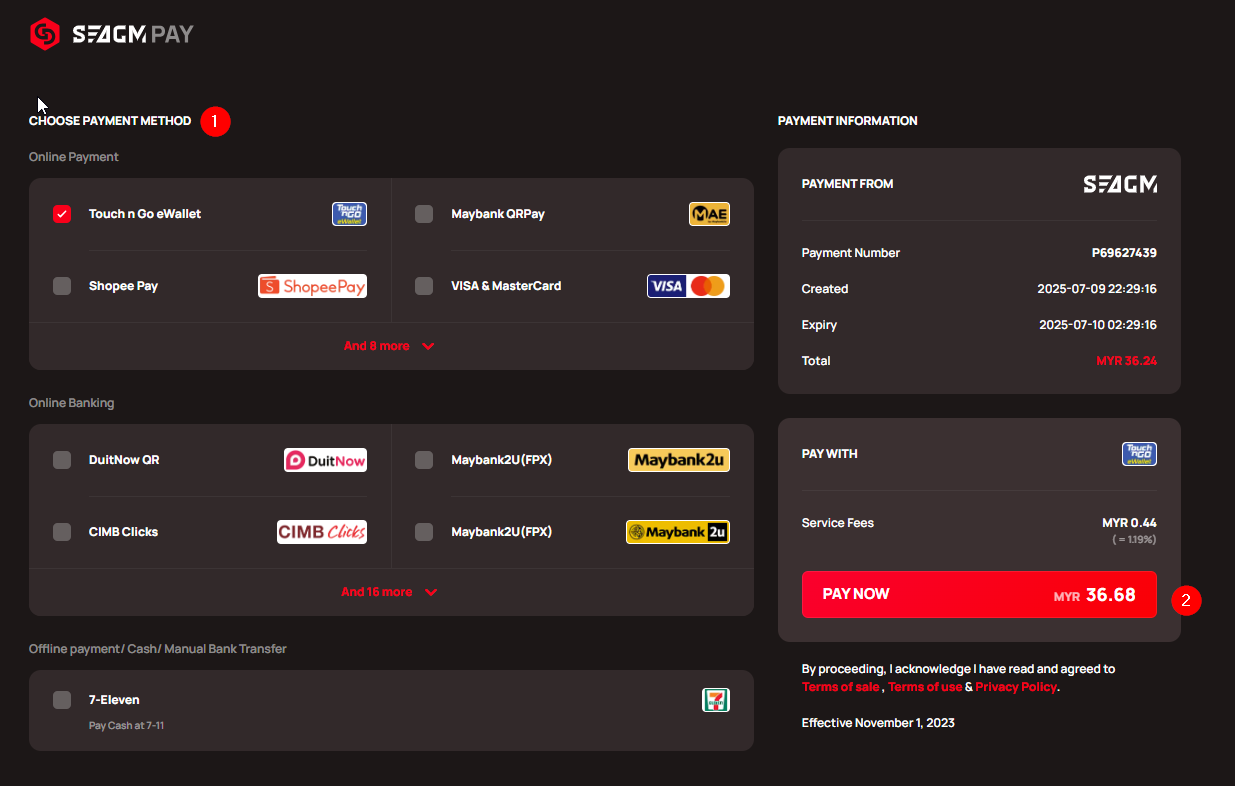The height and width of the screenshot is (786, 1235).
Task: Select the Maybank QRPay checkbox
Action: point(424,214)
